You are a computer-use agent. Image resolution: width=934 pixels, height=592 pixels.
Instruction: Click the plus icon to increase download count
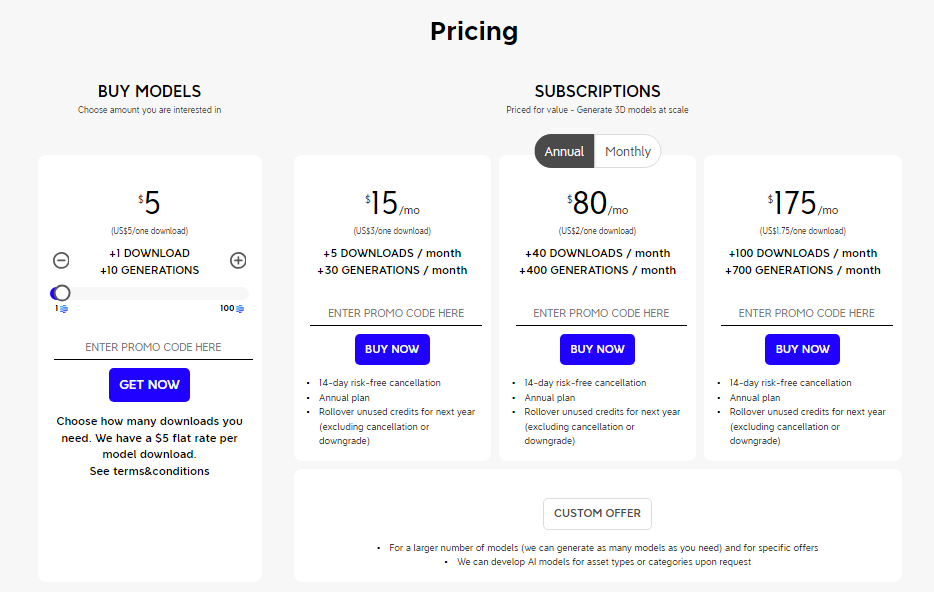pos(238,260)
